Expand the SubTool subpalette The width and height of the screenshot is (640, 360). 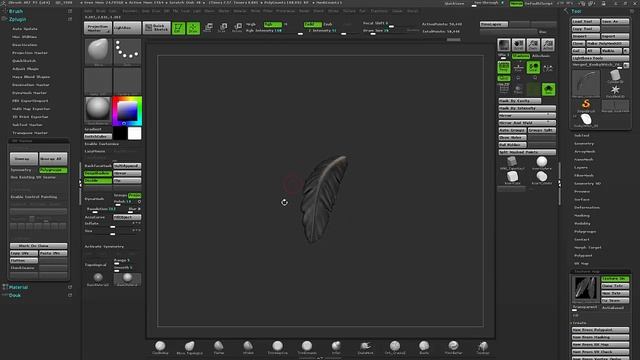(582, 135)
